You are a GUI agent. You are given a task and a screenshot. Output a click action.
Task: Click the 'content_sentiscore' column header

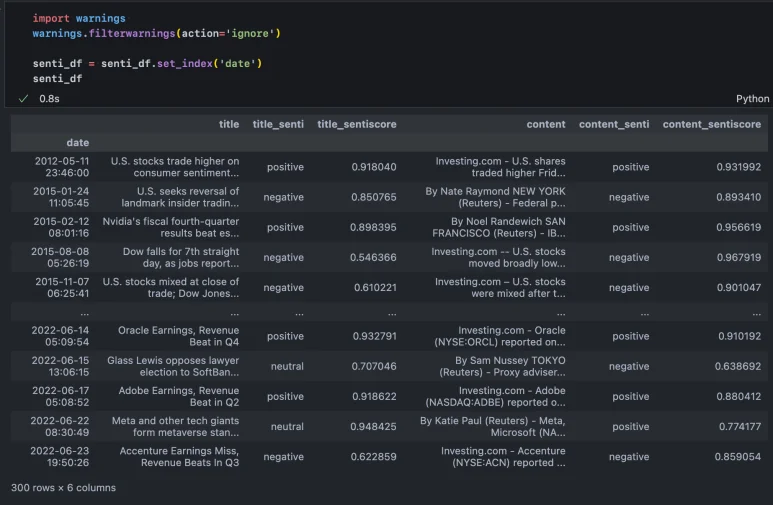(x=711, y=125)
